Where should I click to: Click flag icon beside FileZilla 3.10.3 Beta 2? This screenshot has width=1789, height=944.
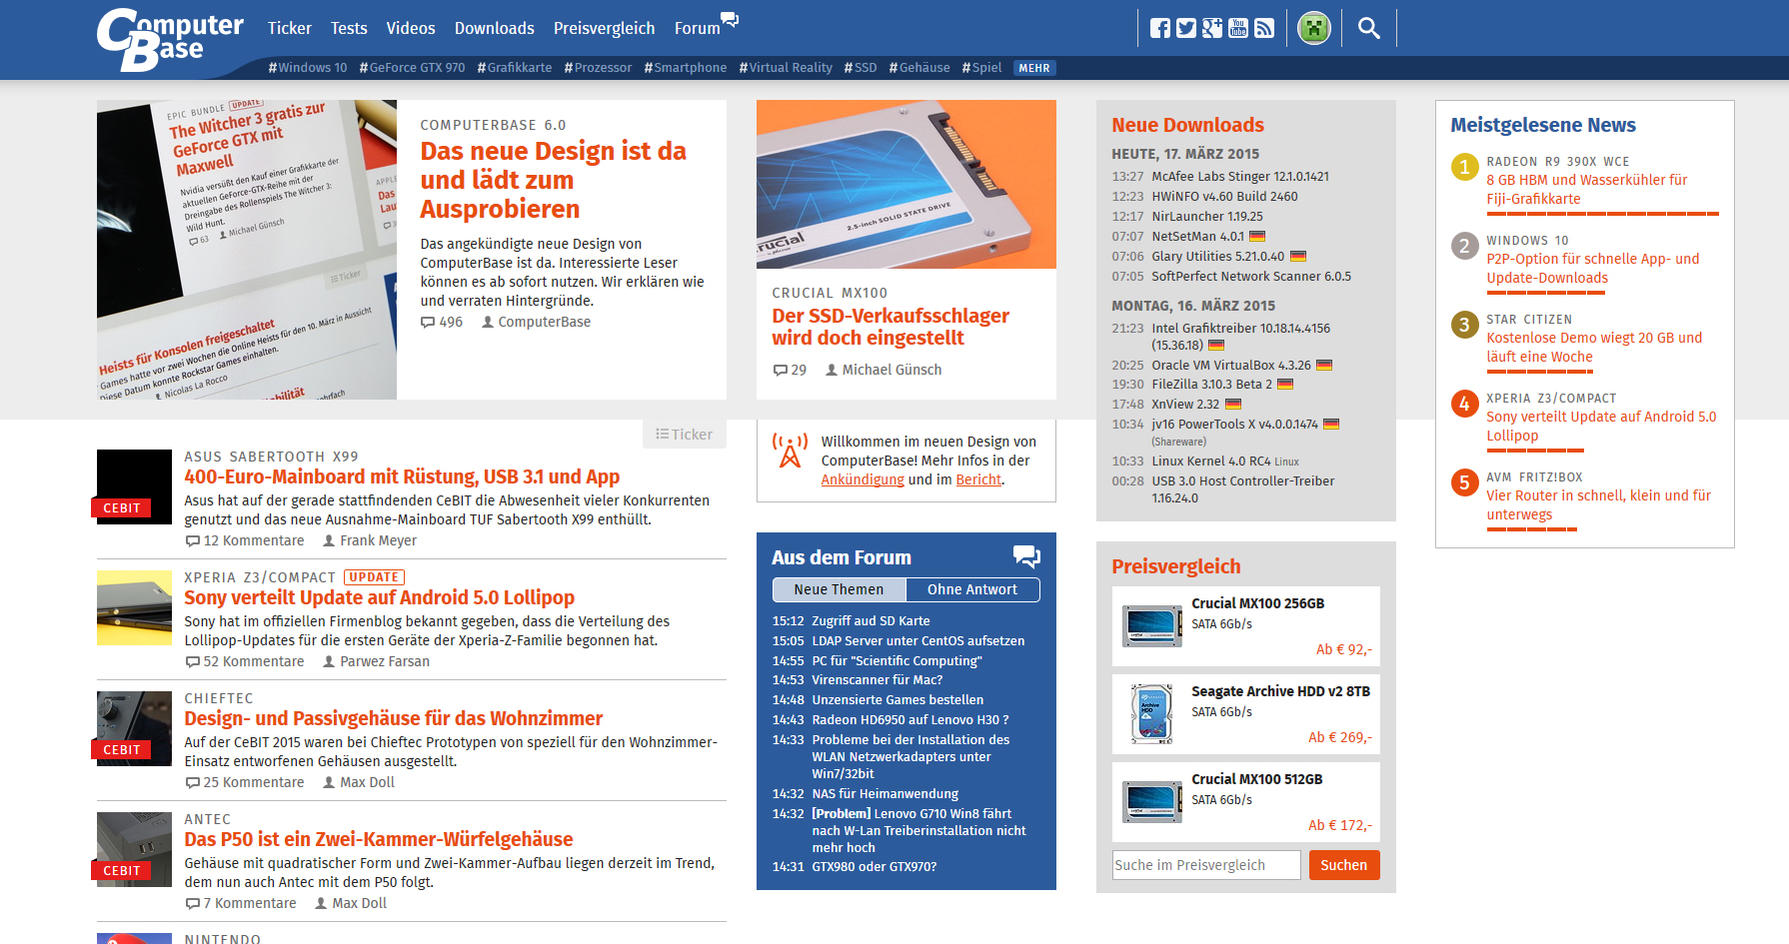[x=1286, y=385]
